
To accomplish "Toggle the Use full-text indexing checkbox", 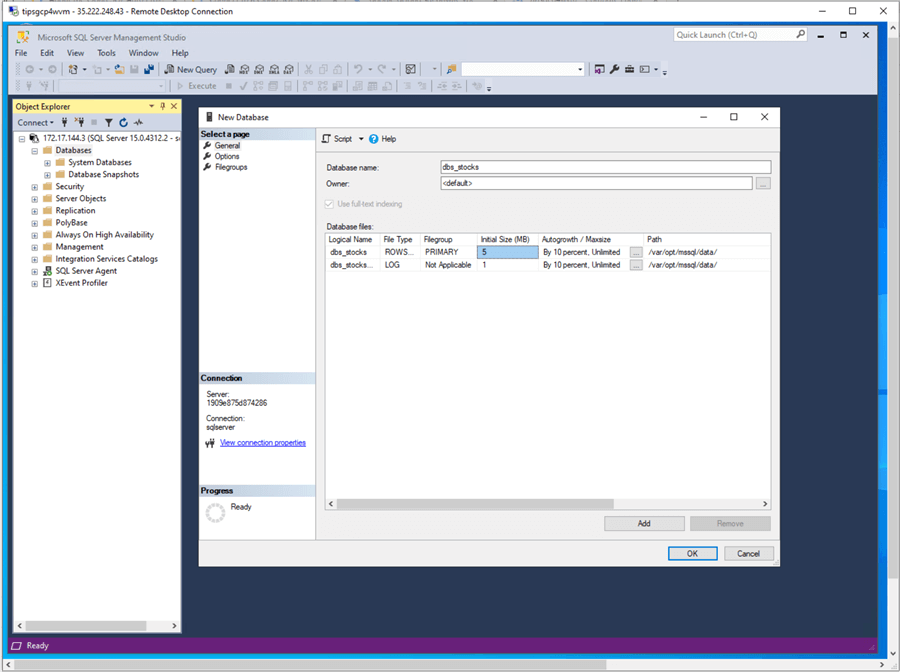I will point(330,204).
